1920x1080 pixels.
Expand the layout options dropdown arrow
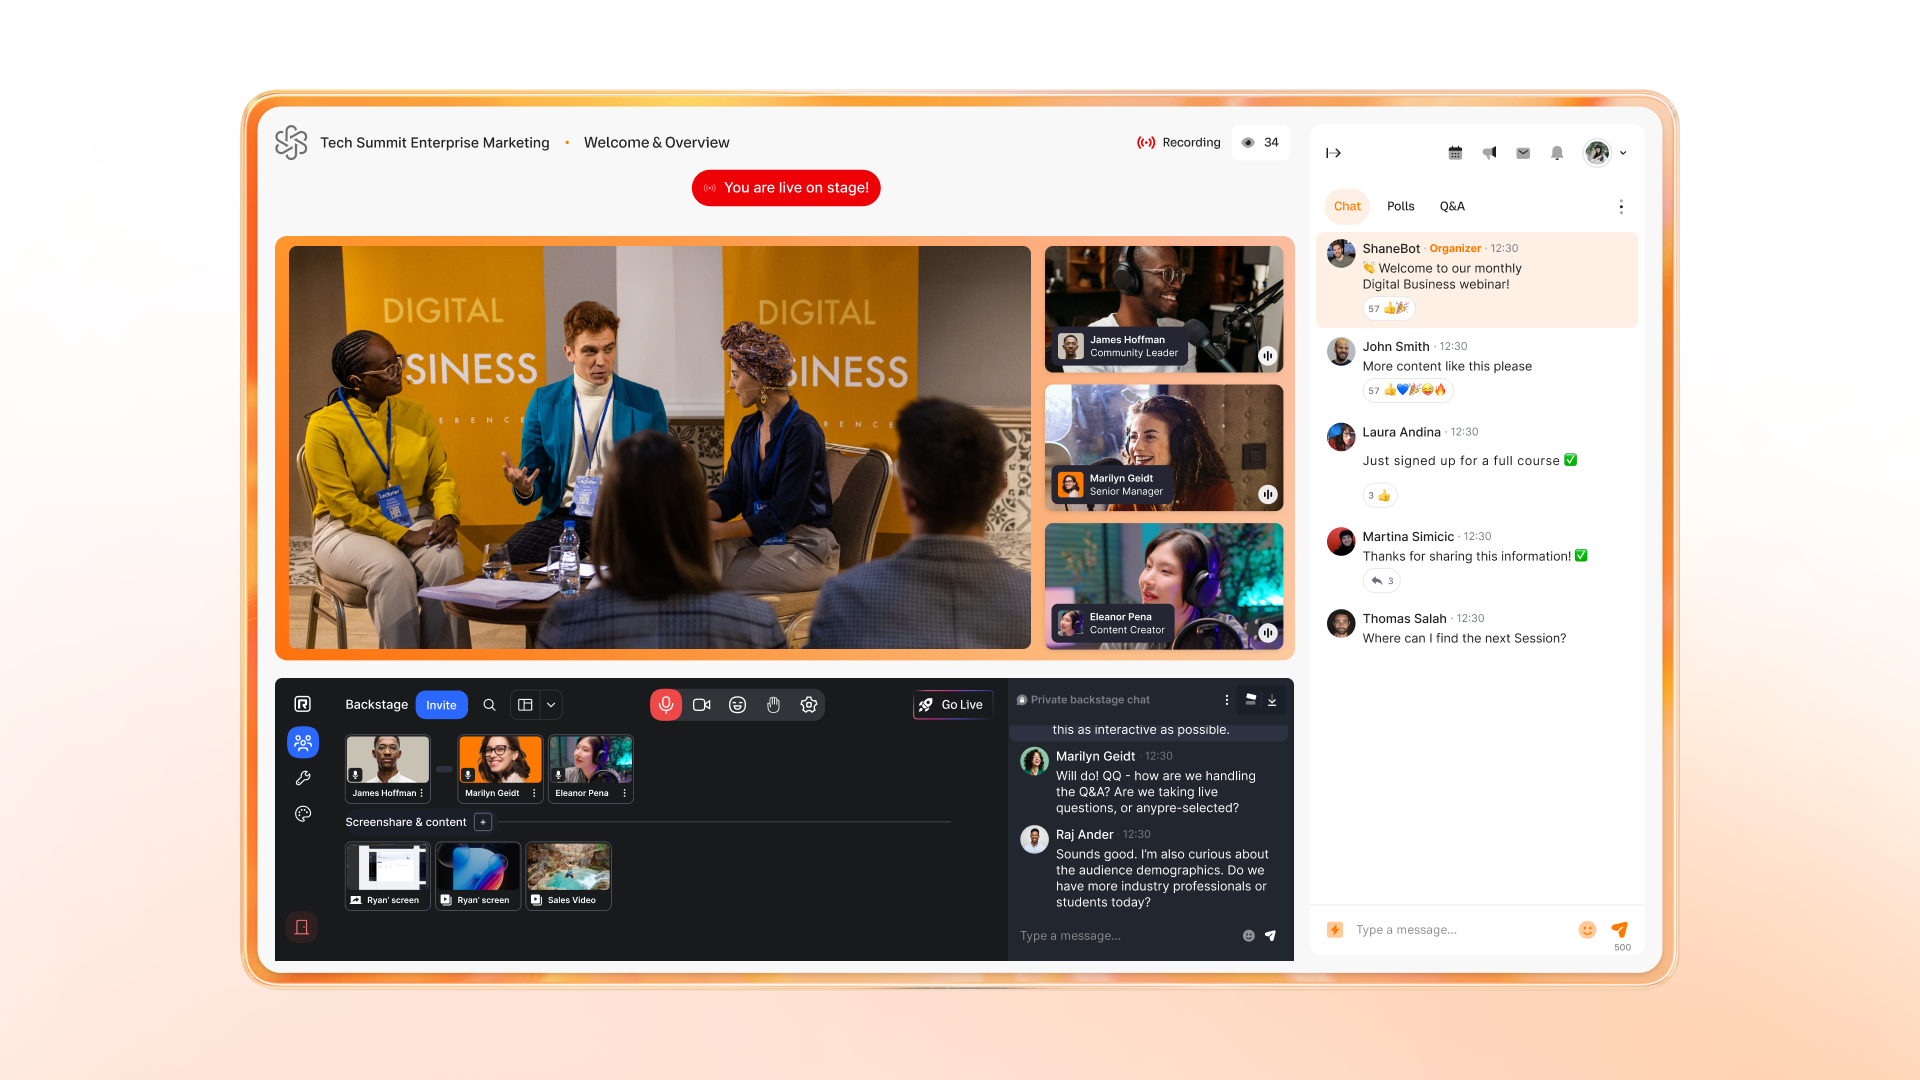551,705
